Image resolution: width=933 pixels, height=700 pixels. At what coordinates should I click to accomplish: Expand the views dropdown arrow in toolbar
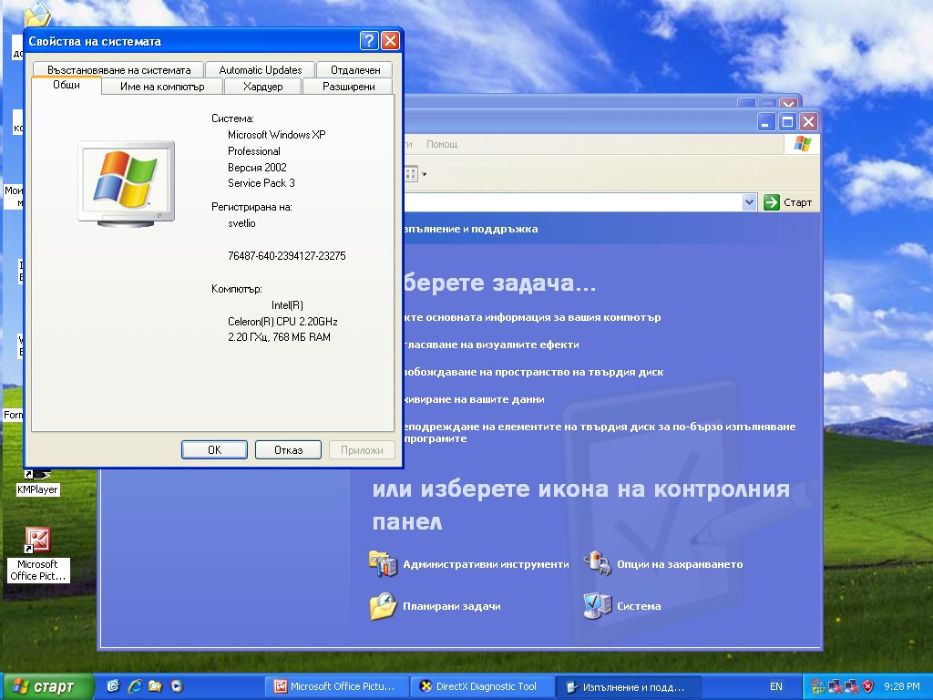[x=424, y=174]
